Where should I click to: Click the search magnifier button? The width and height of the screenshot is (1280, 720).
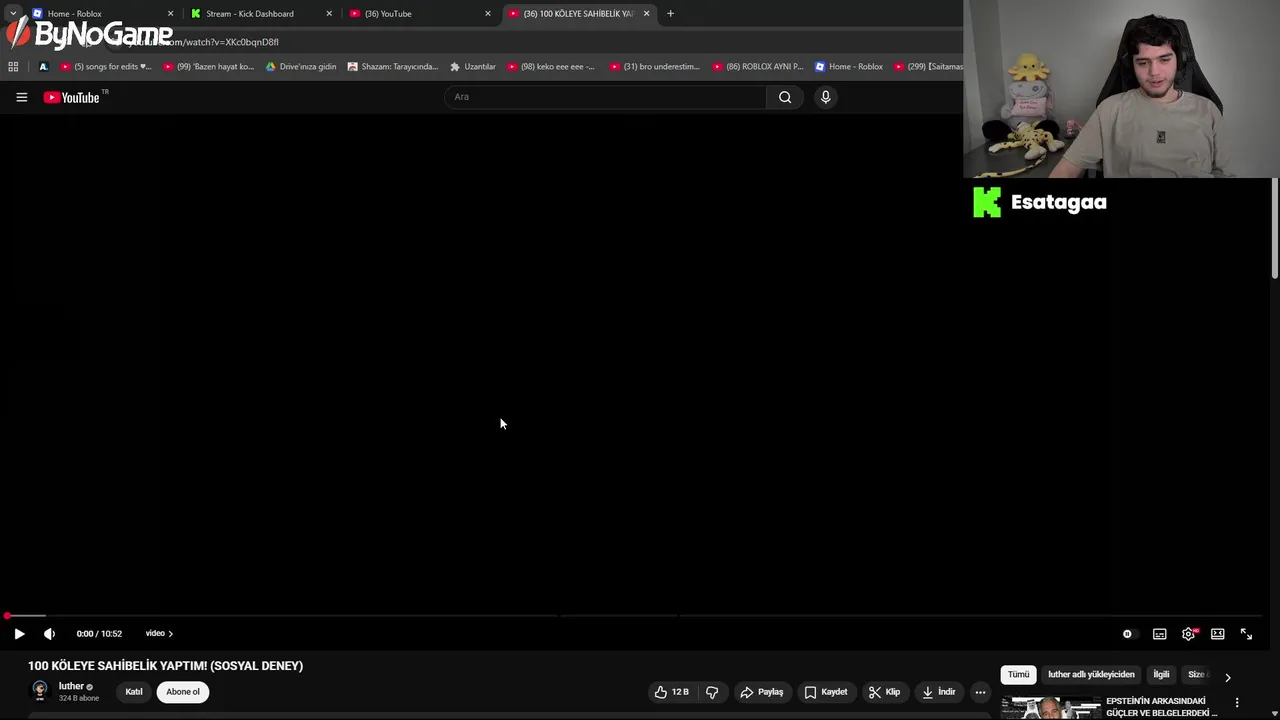click(x=785, y=97)
